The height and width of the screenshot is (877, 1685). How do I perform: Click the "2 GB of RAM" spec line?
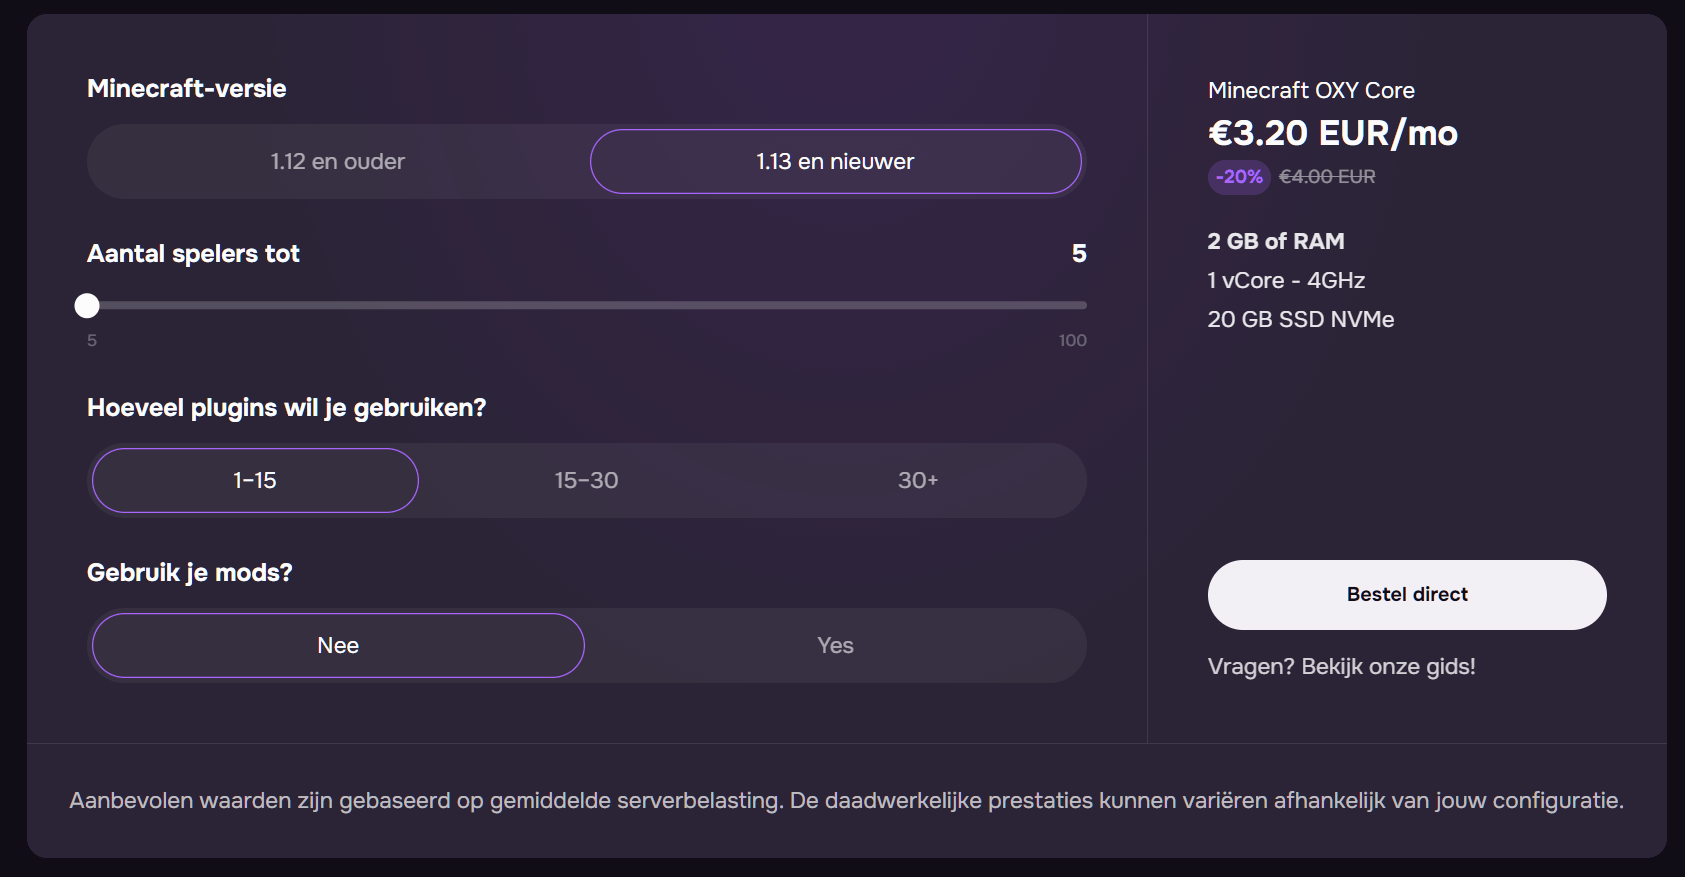click(1276, 241)
